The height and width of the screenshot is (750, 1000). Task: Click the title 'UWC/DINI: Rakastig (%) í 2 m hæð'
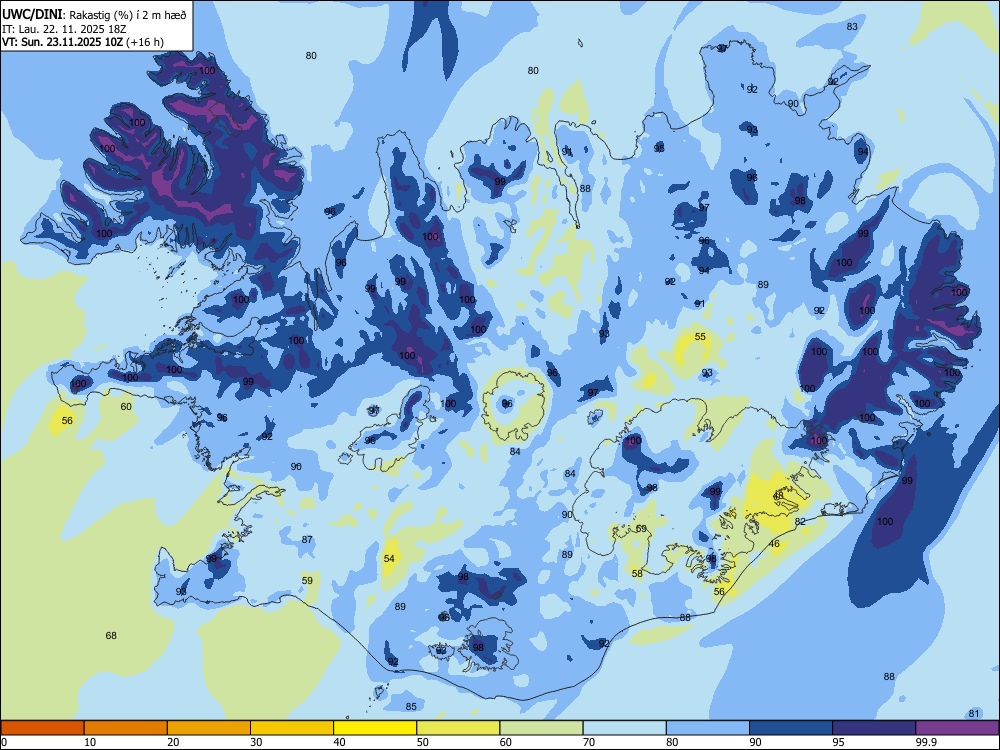[94, 15]
